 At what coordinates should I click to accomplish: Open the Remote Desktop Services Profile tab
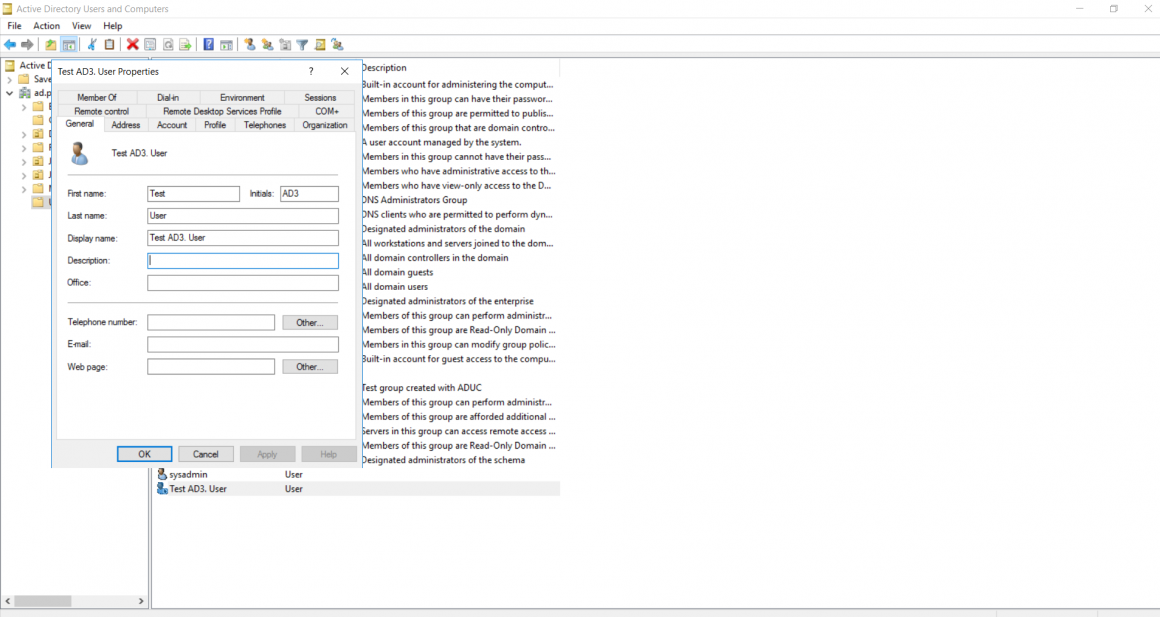click(x=222, y=111)
